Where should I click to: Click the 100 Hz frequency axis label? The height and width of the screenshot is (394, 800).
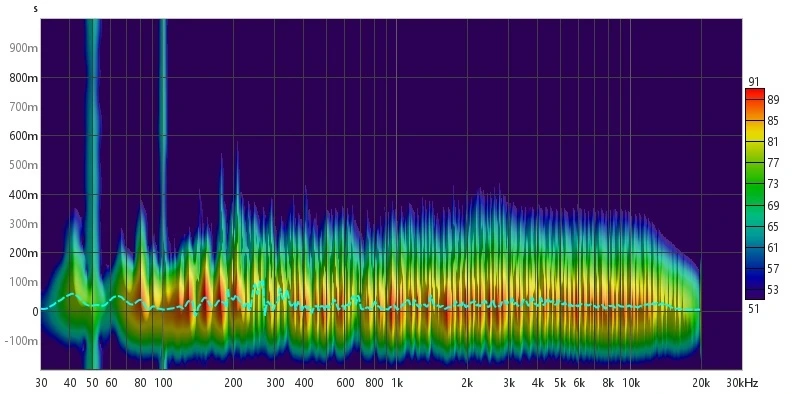pyautogui.click(x=163, y=383)
